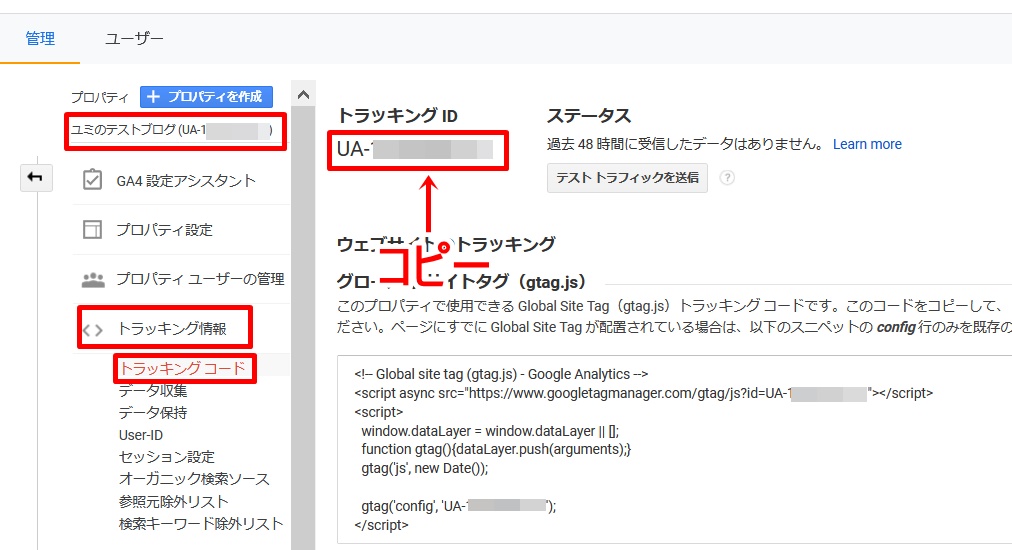This screenshot has width=1012, height=550.
Task: Select トラッキング コード submenu item
Action: coord(183,369)
